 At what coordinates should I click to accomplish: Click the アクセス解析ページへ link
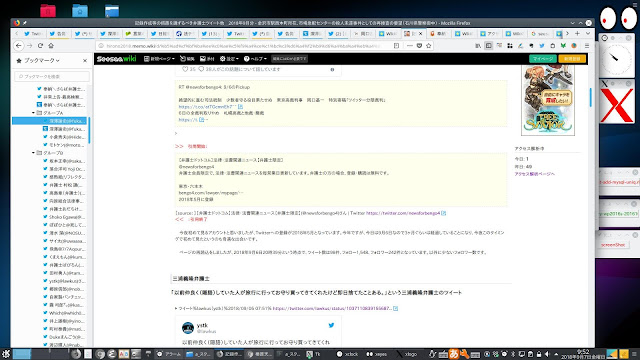pos(534,174)
